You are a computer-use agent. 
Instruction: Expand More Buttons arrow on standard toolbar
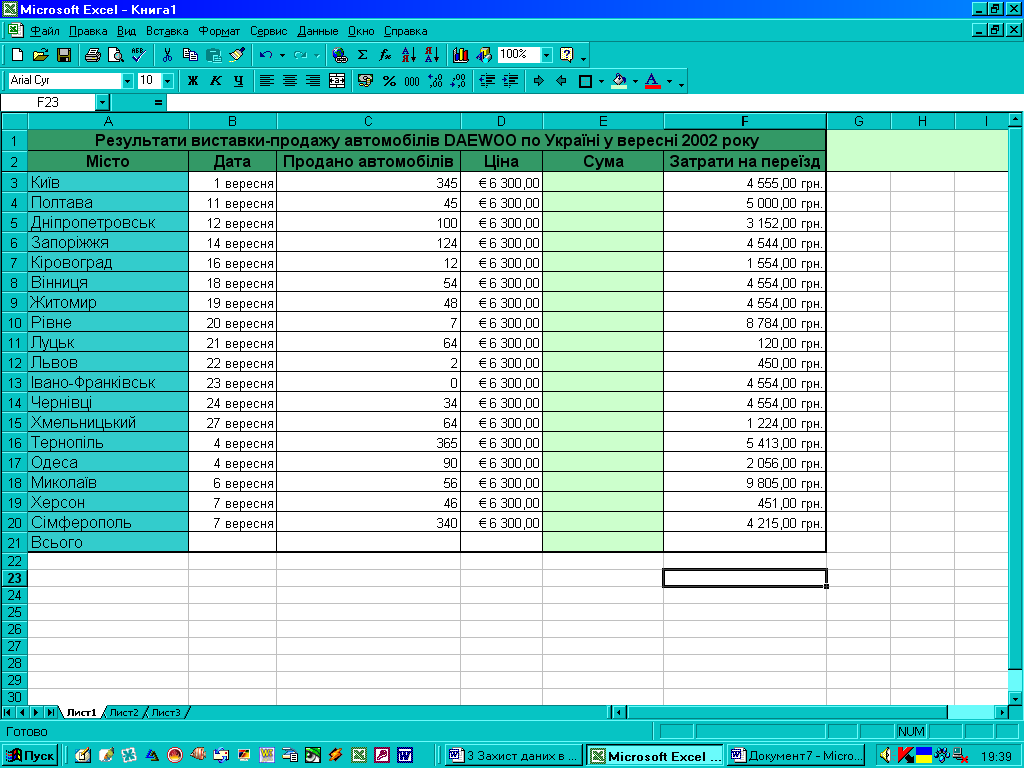pos(583,57)
